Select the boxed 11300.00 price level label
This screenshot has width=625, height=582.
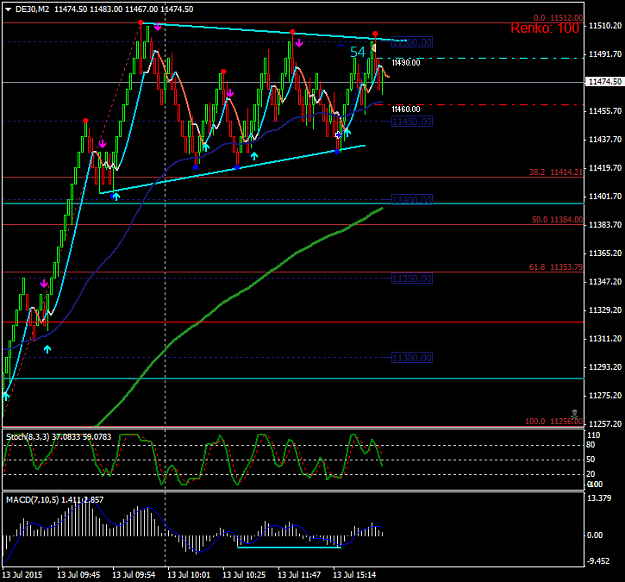(x=412, y=358)
